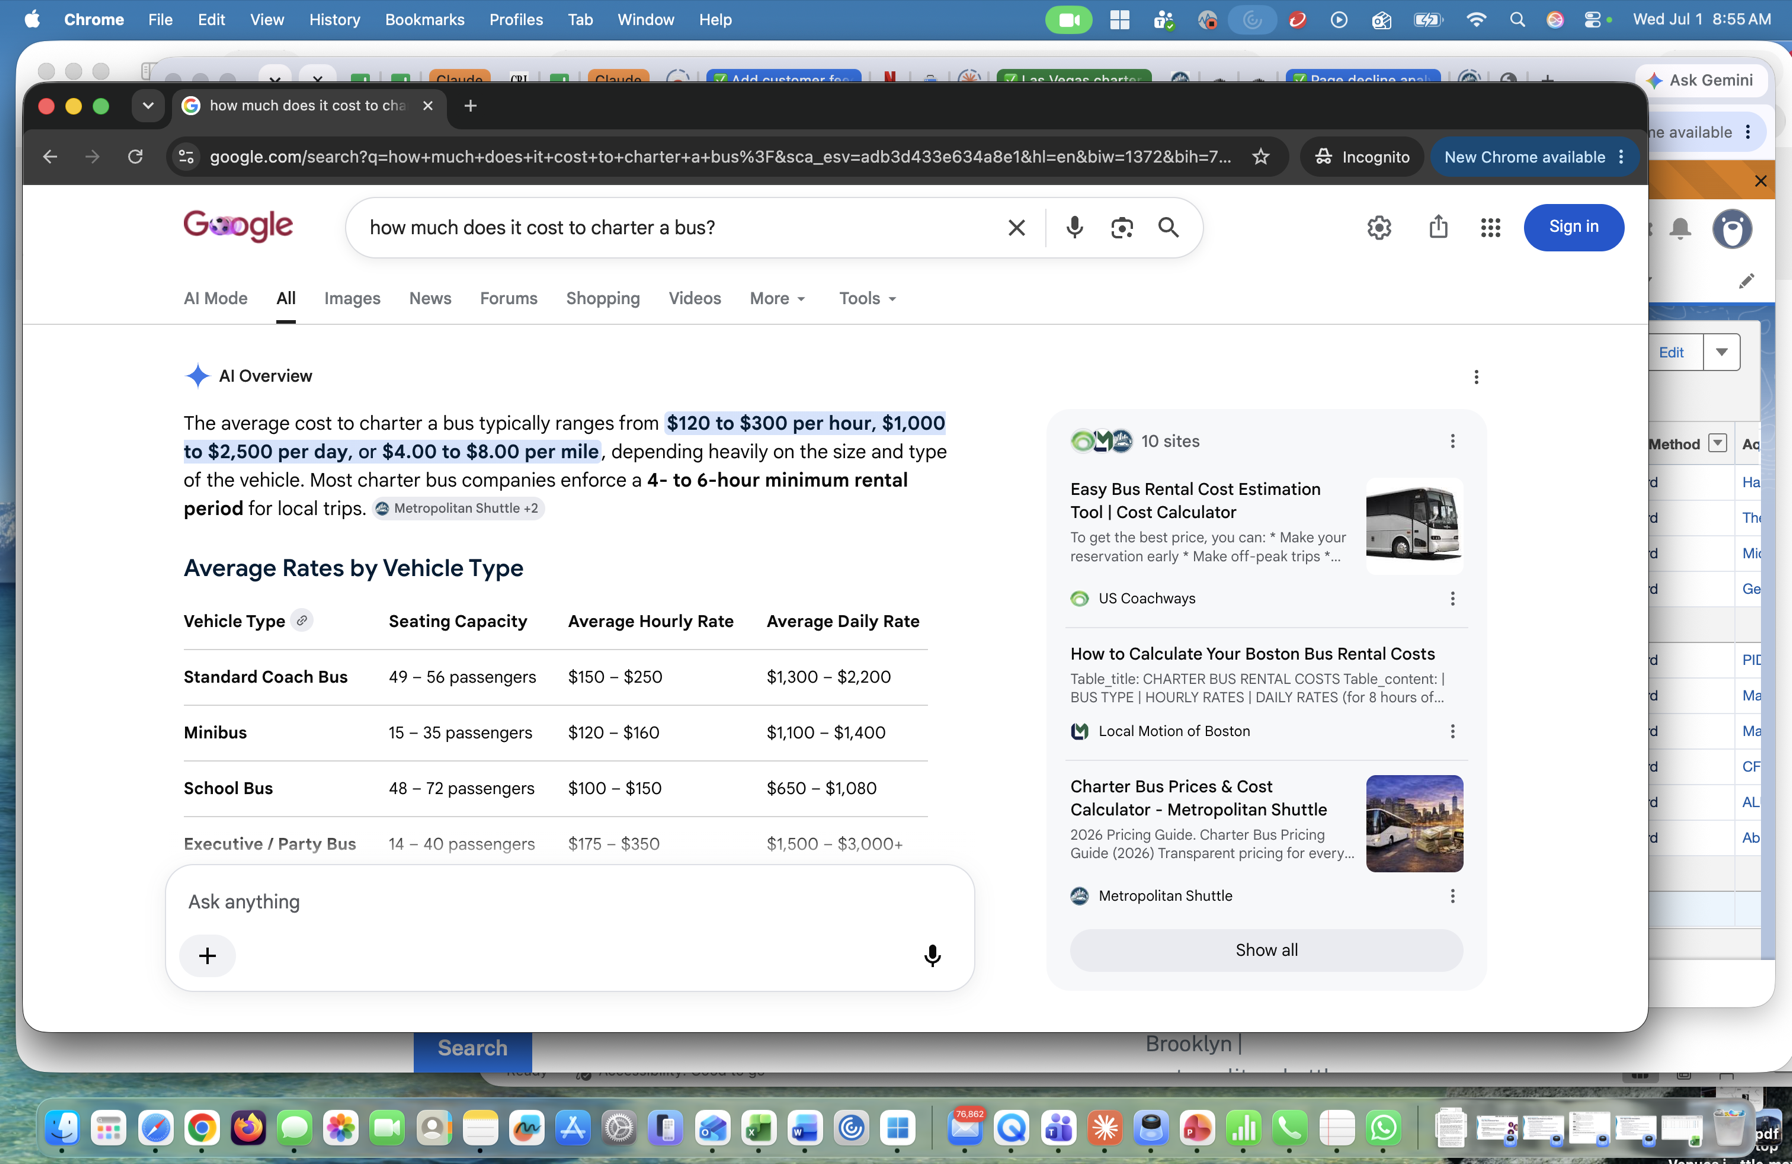Click the Google logo

[x=238, y=227]
